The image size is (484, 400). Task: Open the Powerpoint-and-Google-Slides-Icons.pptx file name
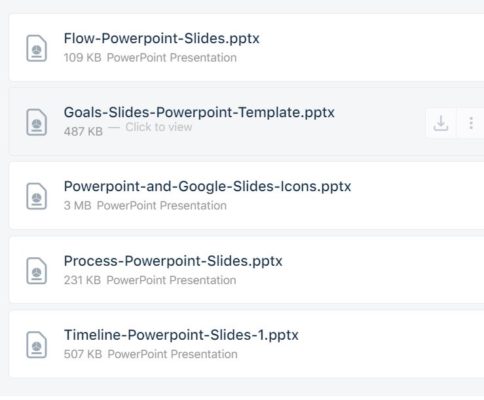click(207, 187)
